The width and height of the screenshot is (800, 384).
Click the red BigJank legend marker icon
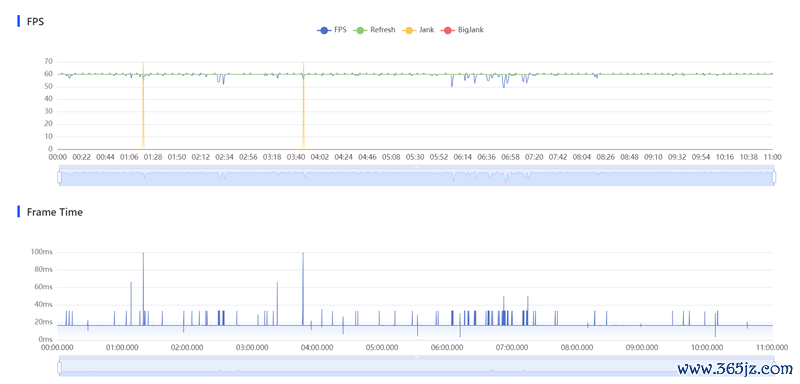(447, 30)
